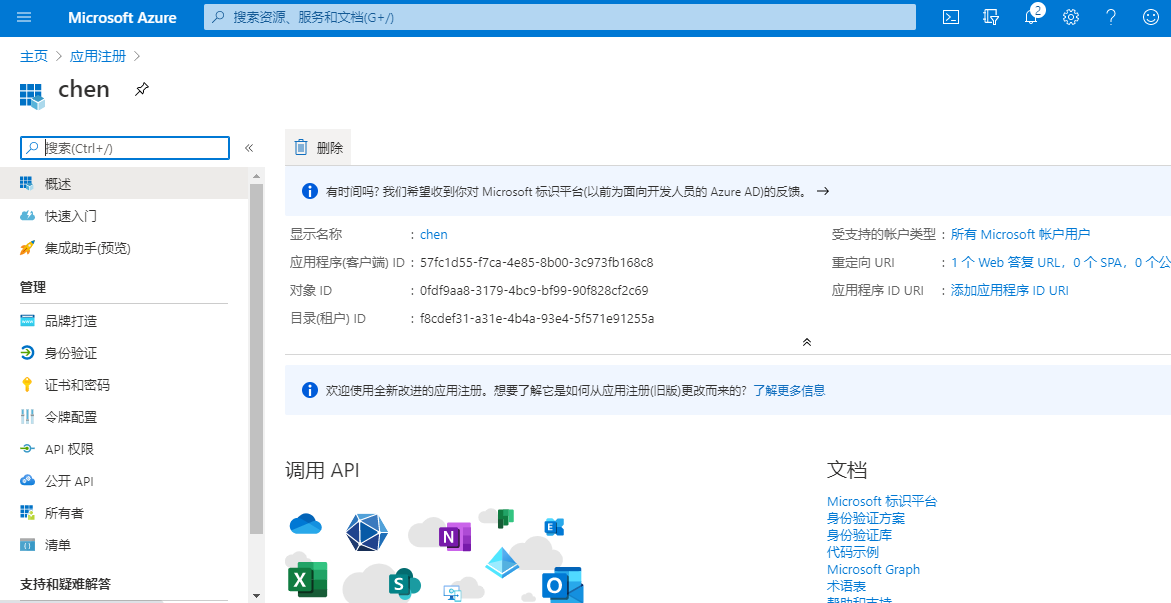1171x603 pixels.
Task: Collapse the essentials section with the double up chevron
Action: pyautogui.click(x=807, y=342)
